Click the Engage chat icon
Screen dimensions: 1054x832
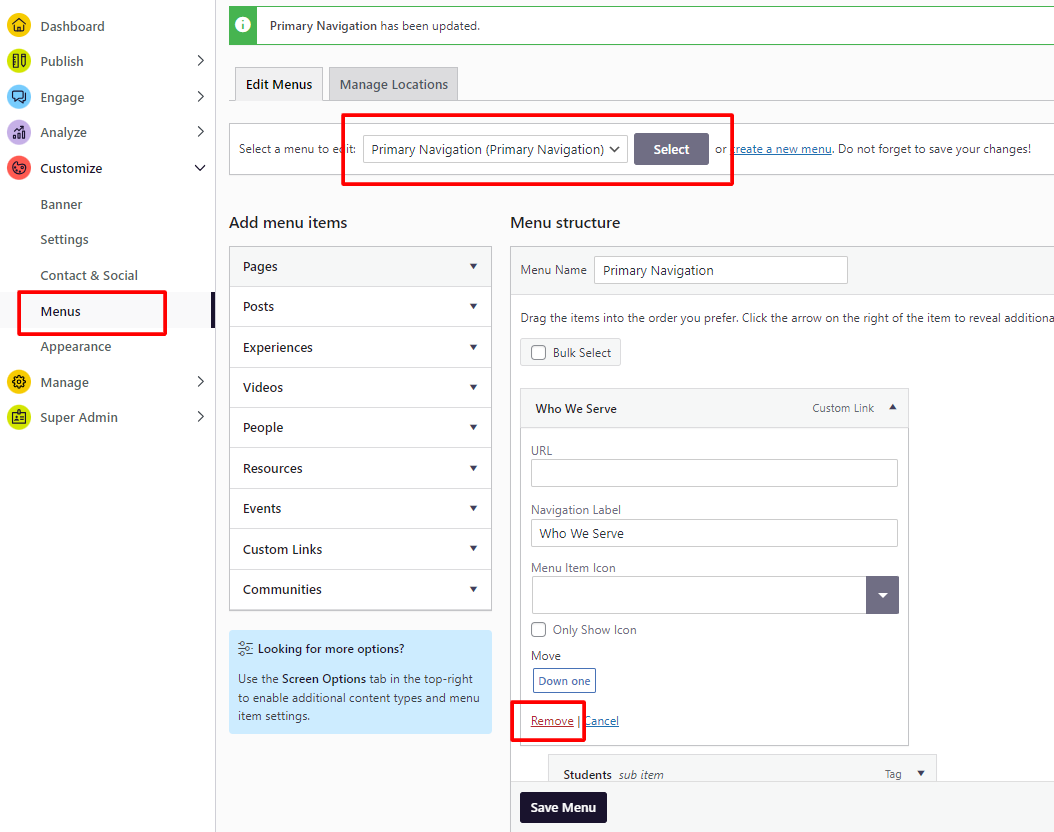19,97
